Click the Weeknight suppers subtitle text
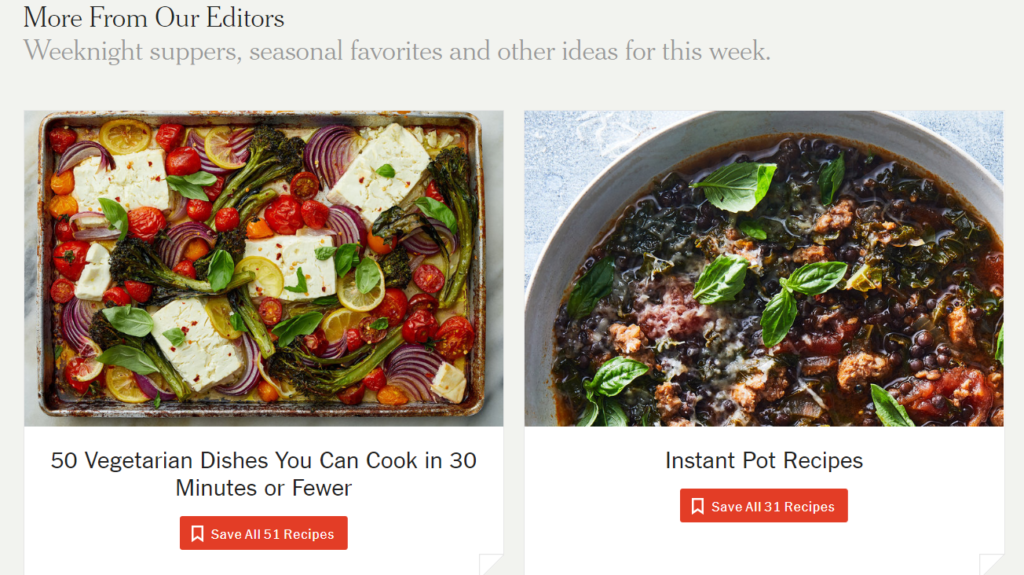 [397, 51]
